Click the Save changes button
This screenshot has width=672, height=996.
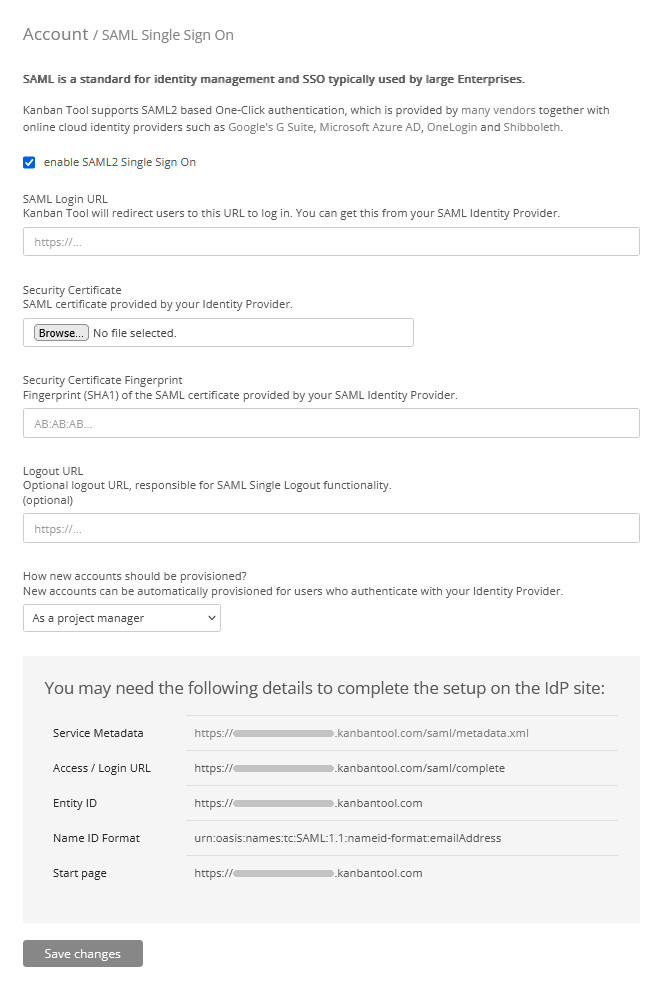pyautogui.click(x=82, y=953)
